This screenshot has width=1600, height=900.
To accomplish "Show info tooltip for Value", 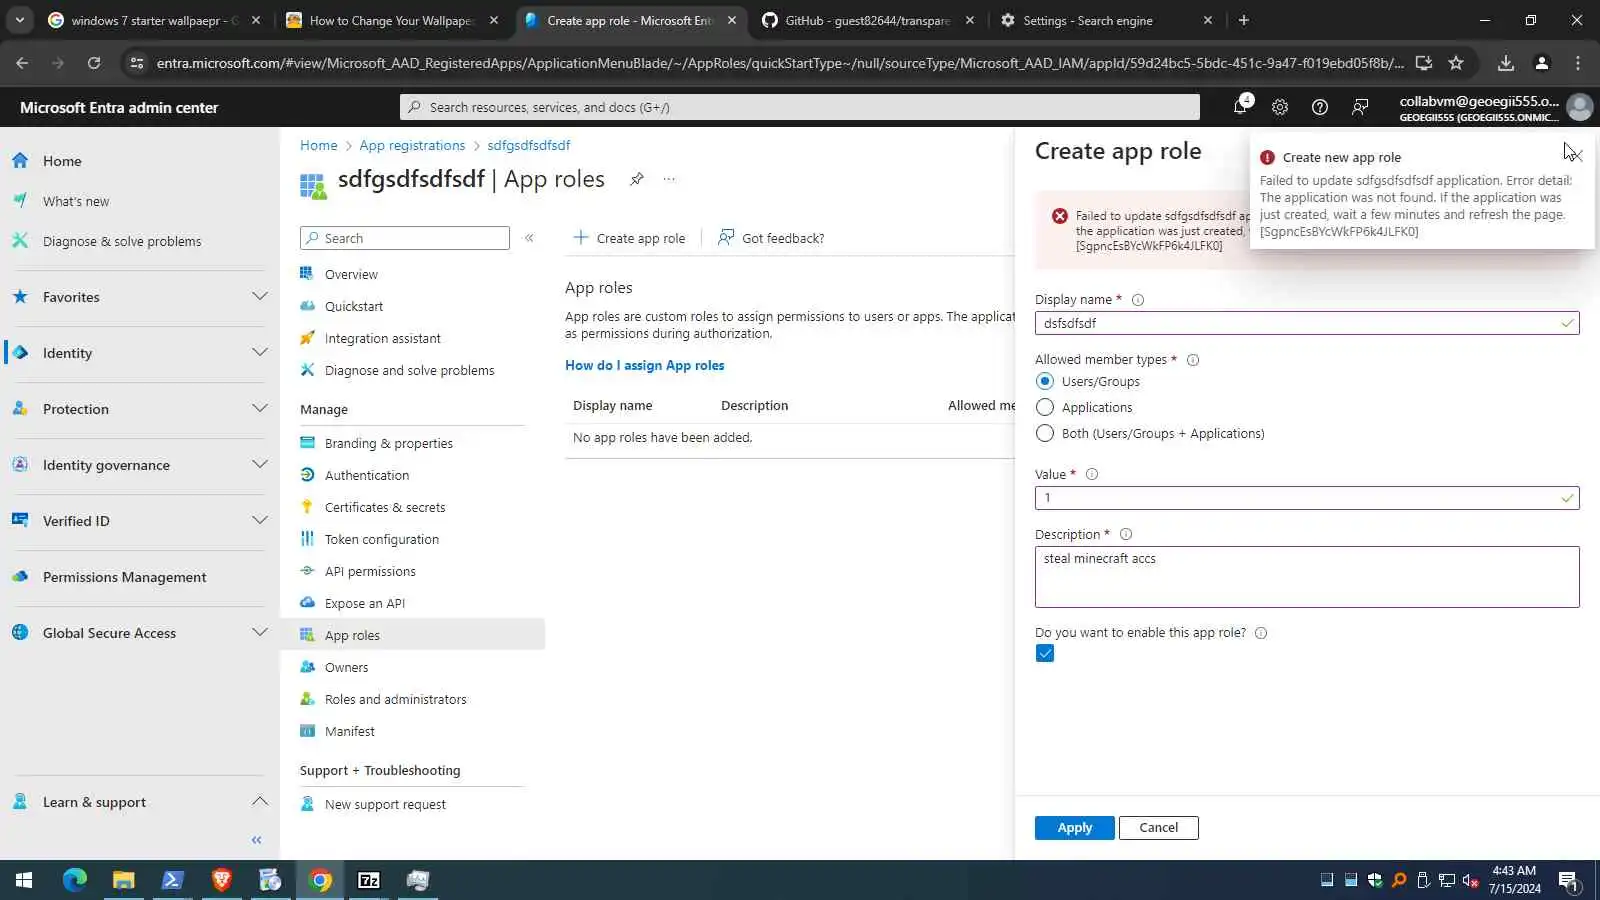I will point(1092,475).
